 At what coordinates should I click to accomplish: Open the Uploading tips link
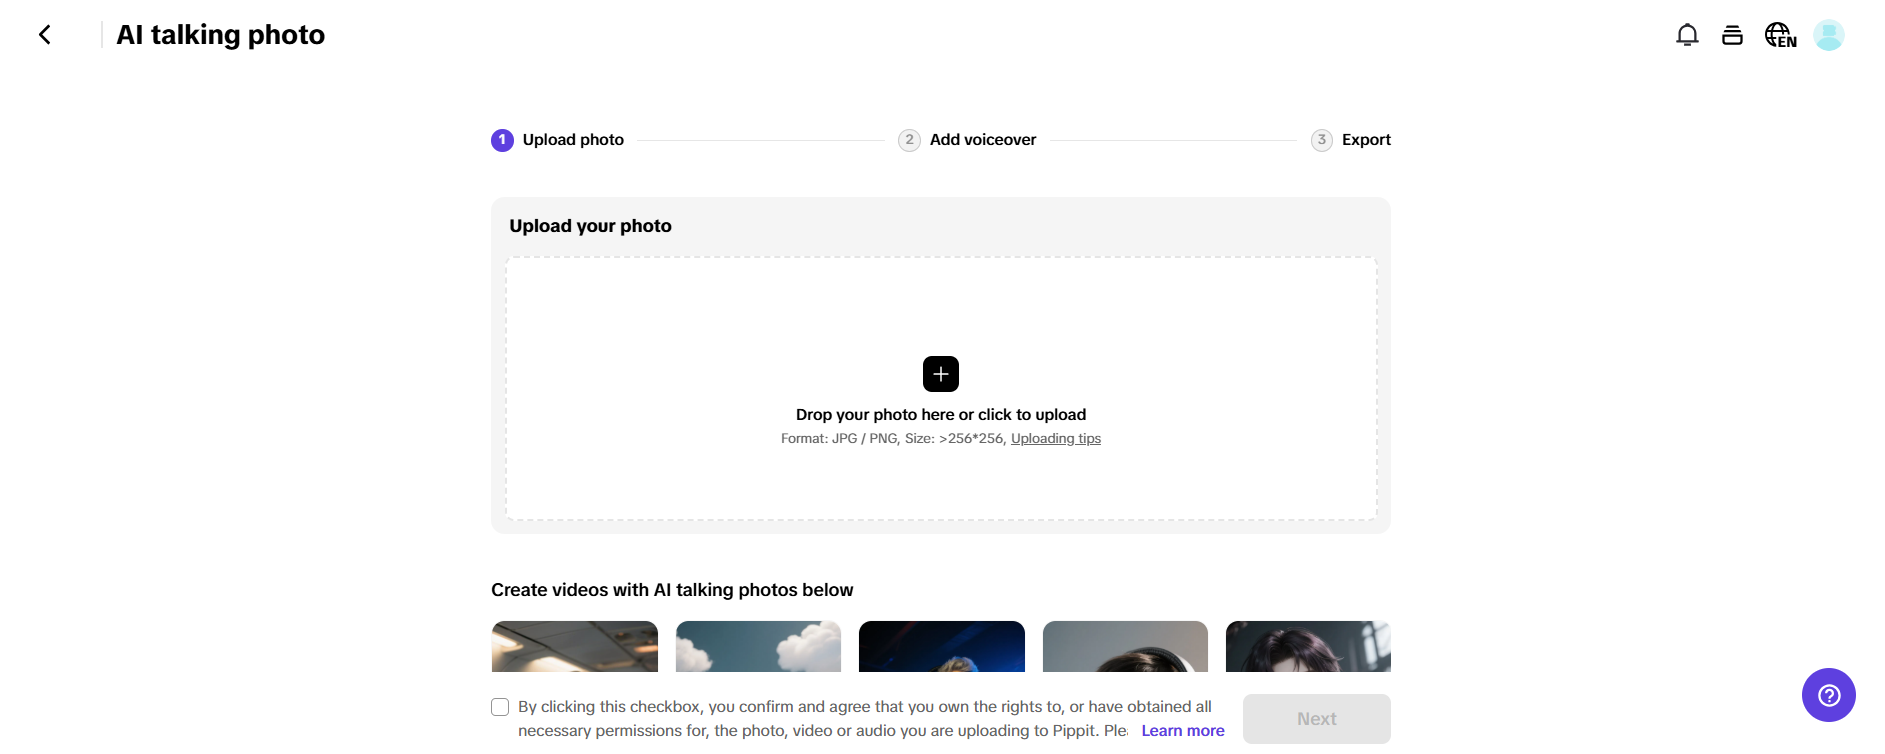(x=1055, y=439)
